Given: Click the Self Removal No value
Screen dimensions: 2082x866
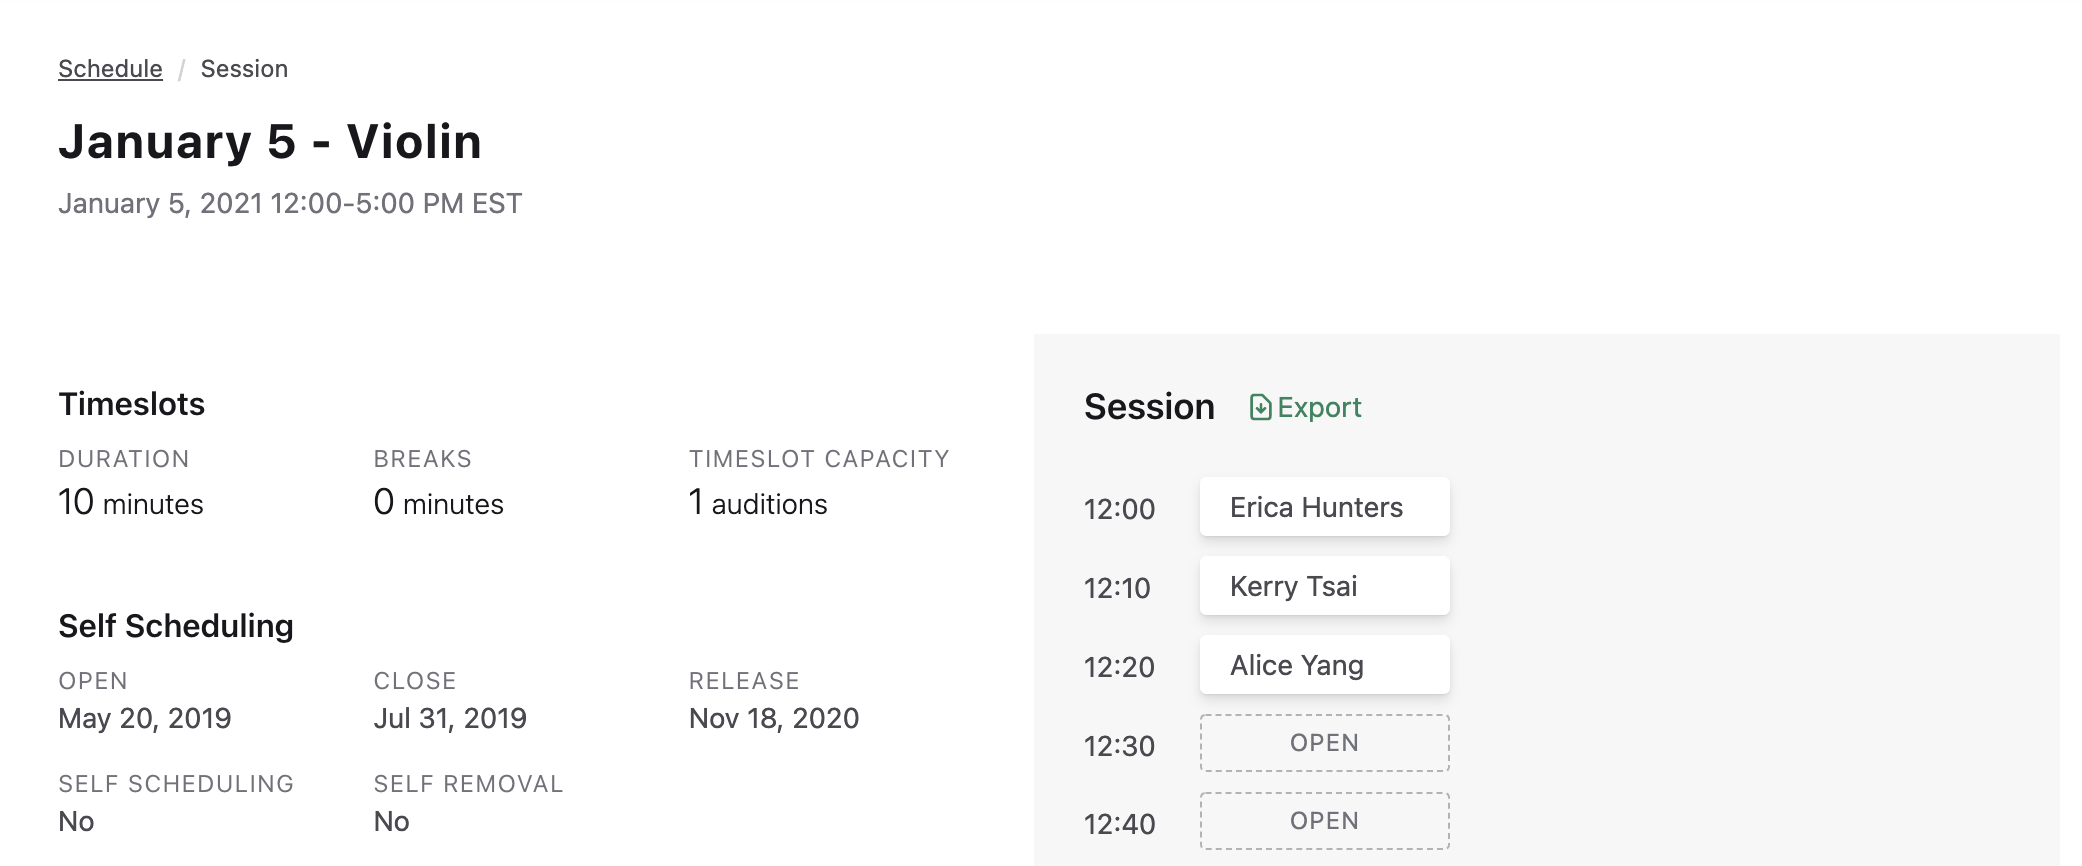Looking at the screenshot, I should 392,821.
